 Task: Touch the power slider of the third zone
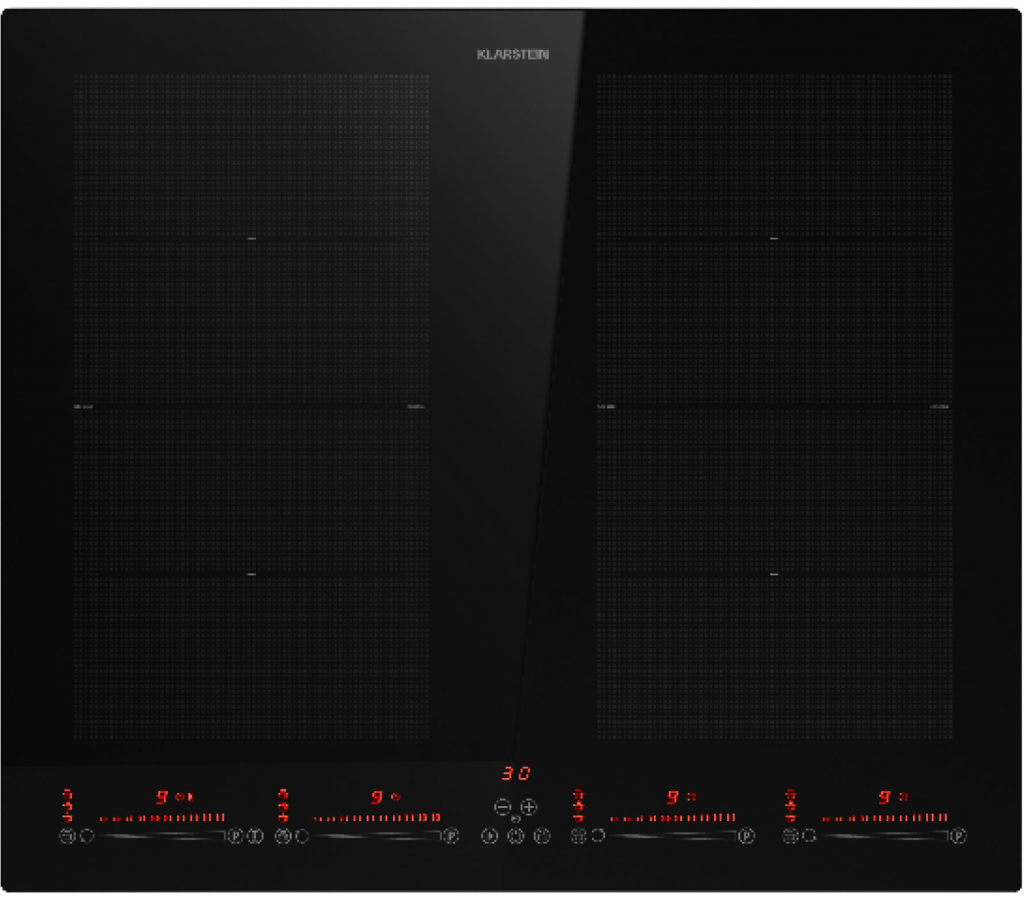click(x=672, y=836)
